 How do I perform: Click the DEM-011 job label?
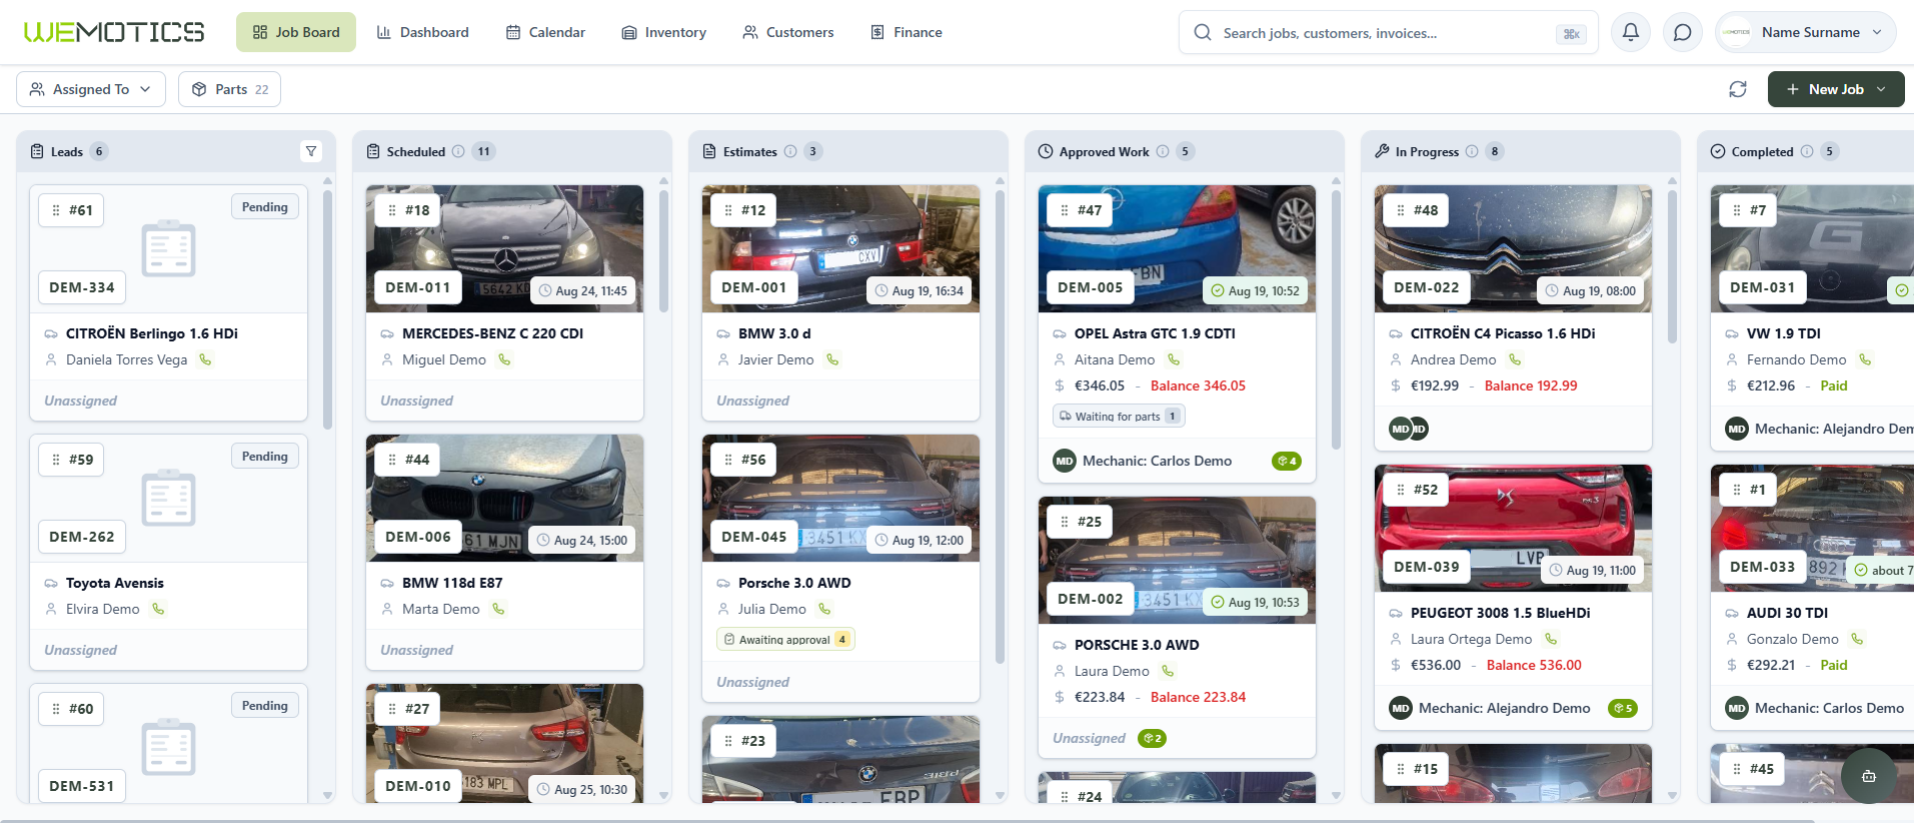coord(418,287)
